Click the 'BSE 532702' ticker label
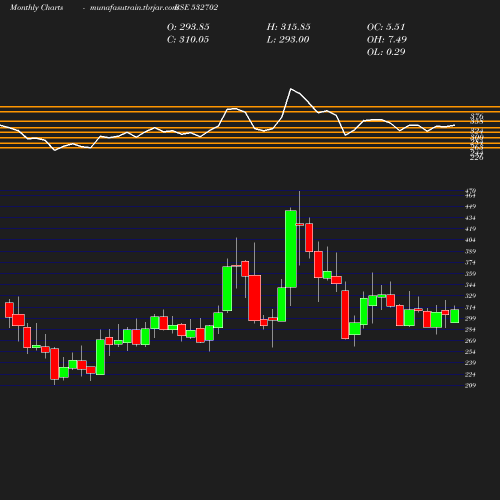This screenshot has width=500, height=500. (x=197, y=7)
